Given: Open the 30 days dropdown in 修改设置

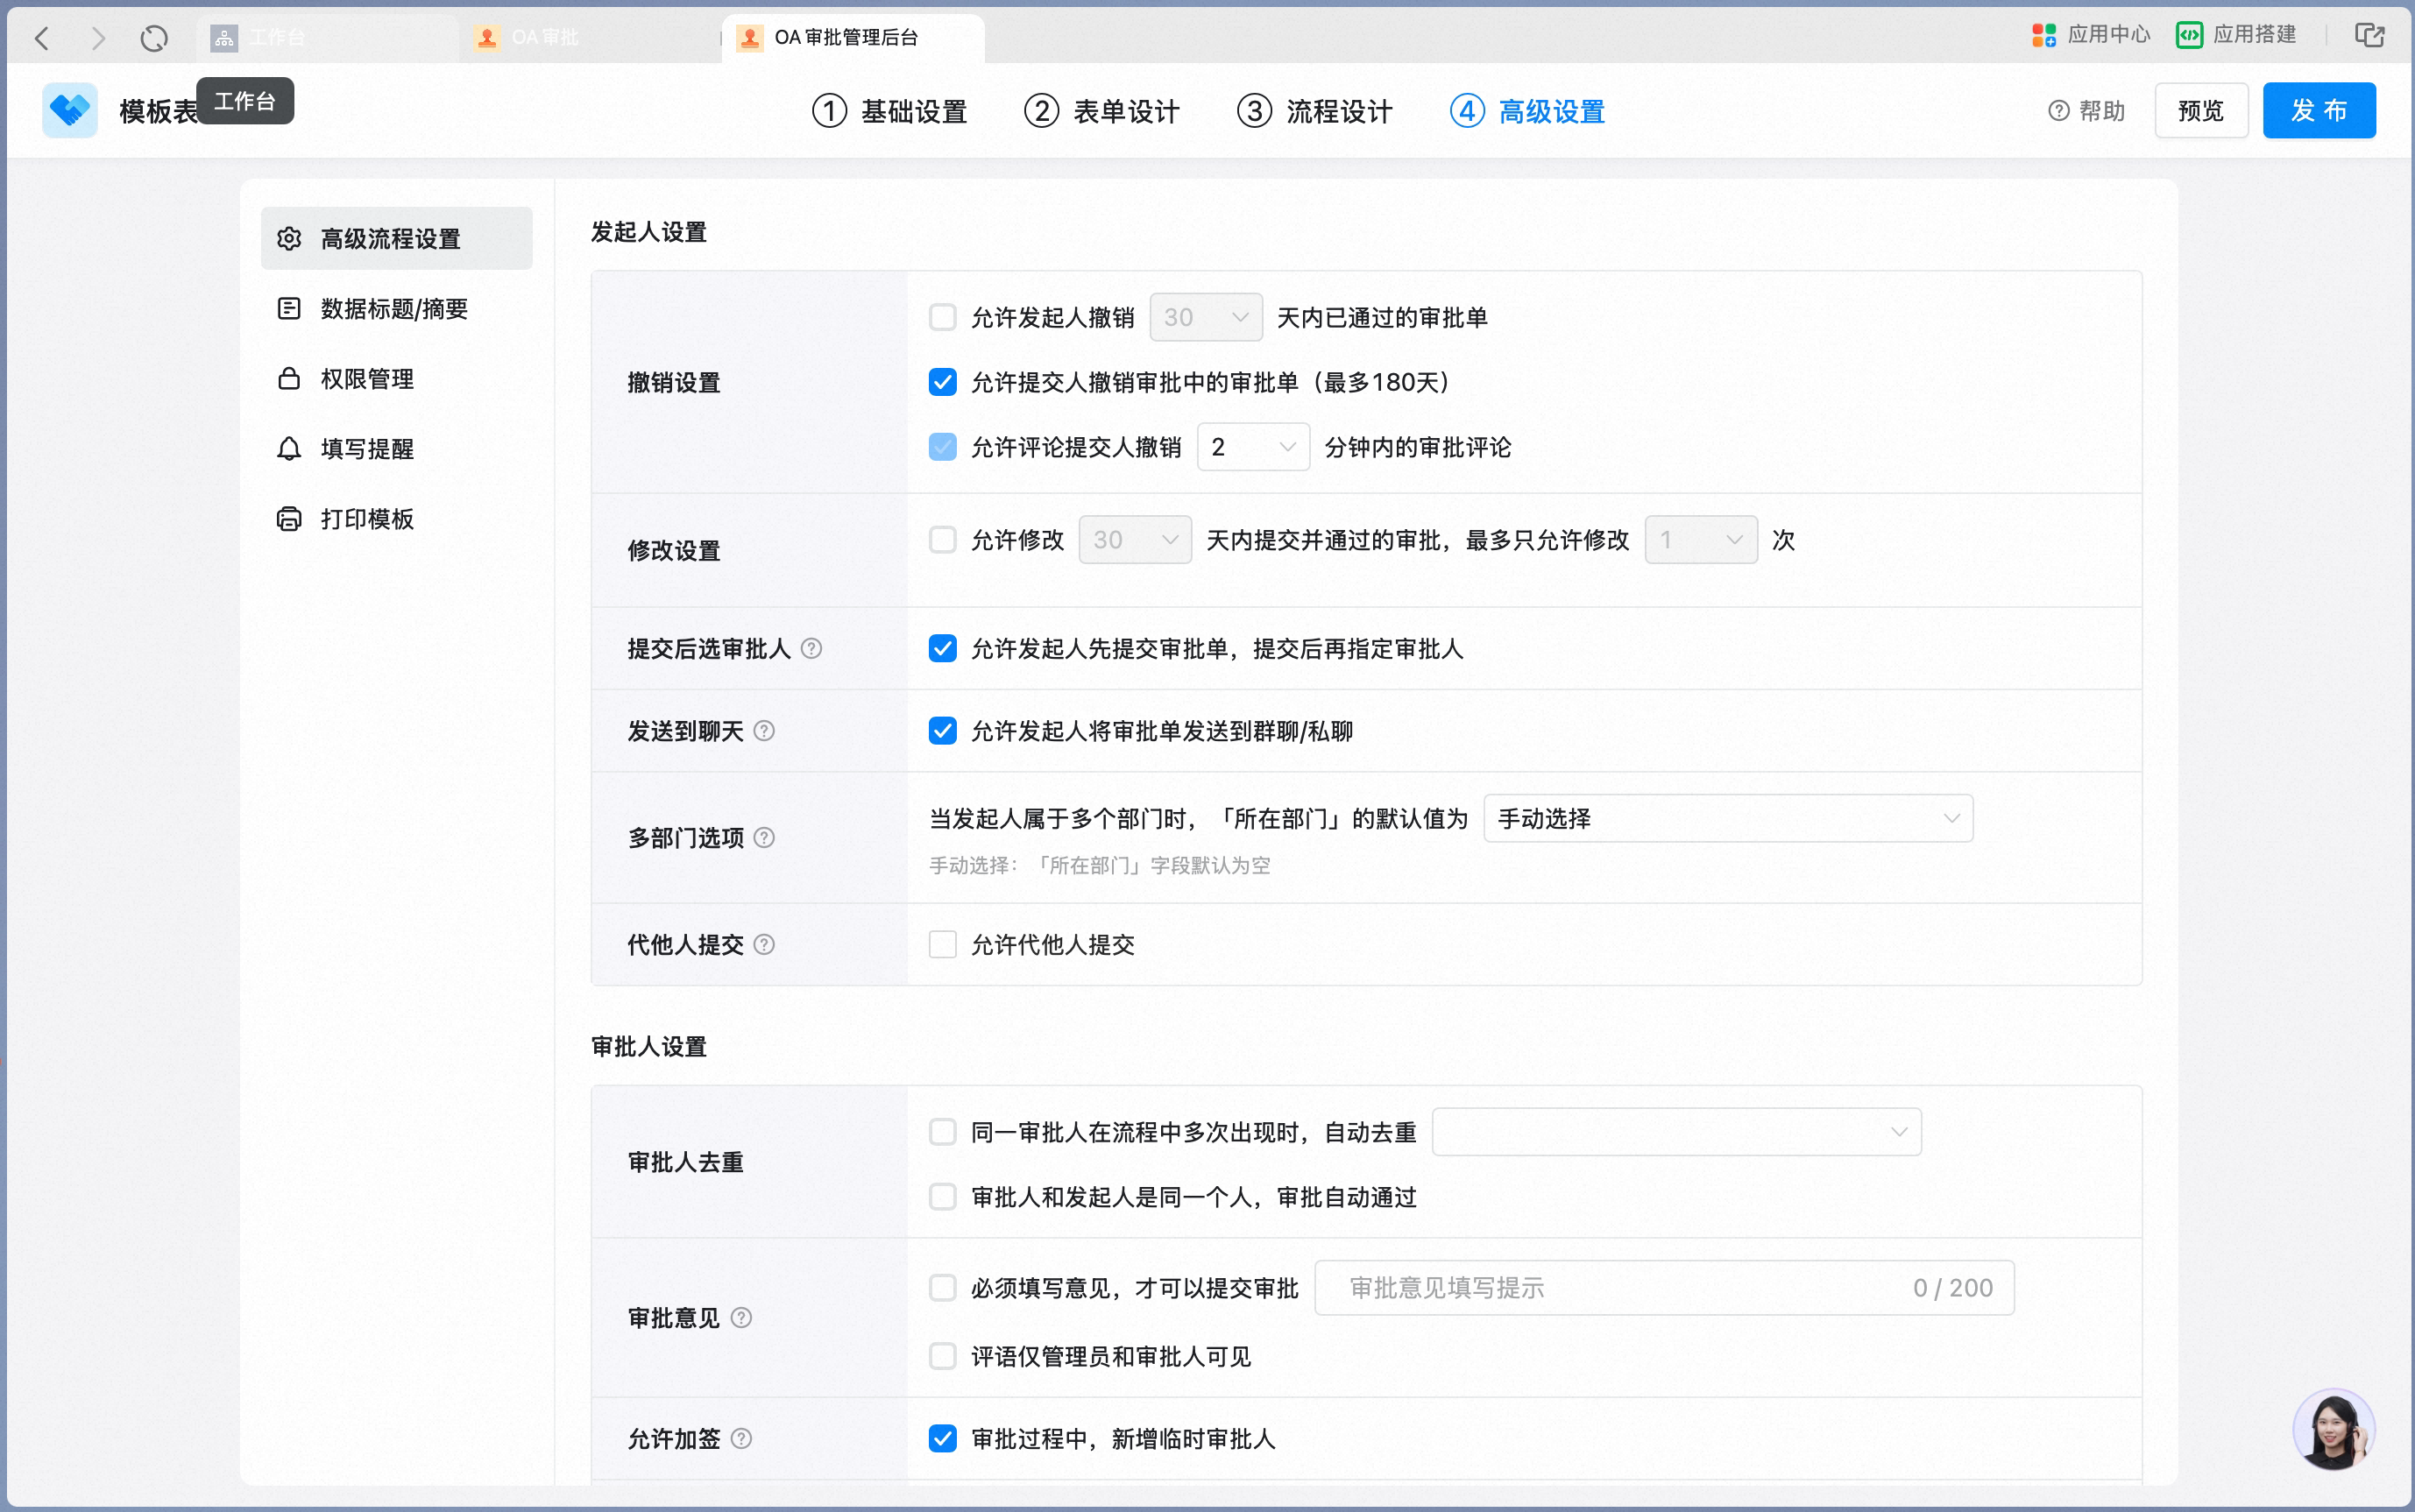Looking at the screenshot, I should (1135, 540).
